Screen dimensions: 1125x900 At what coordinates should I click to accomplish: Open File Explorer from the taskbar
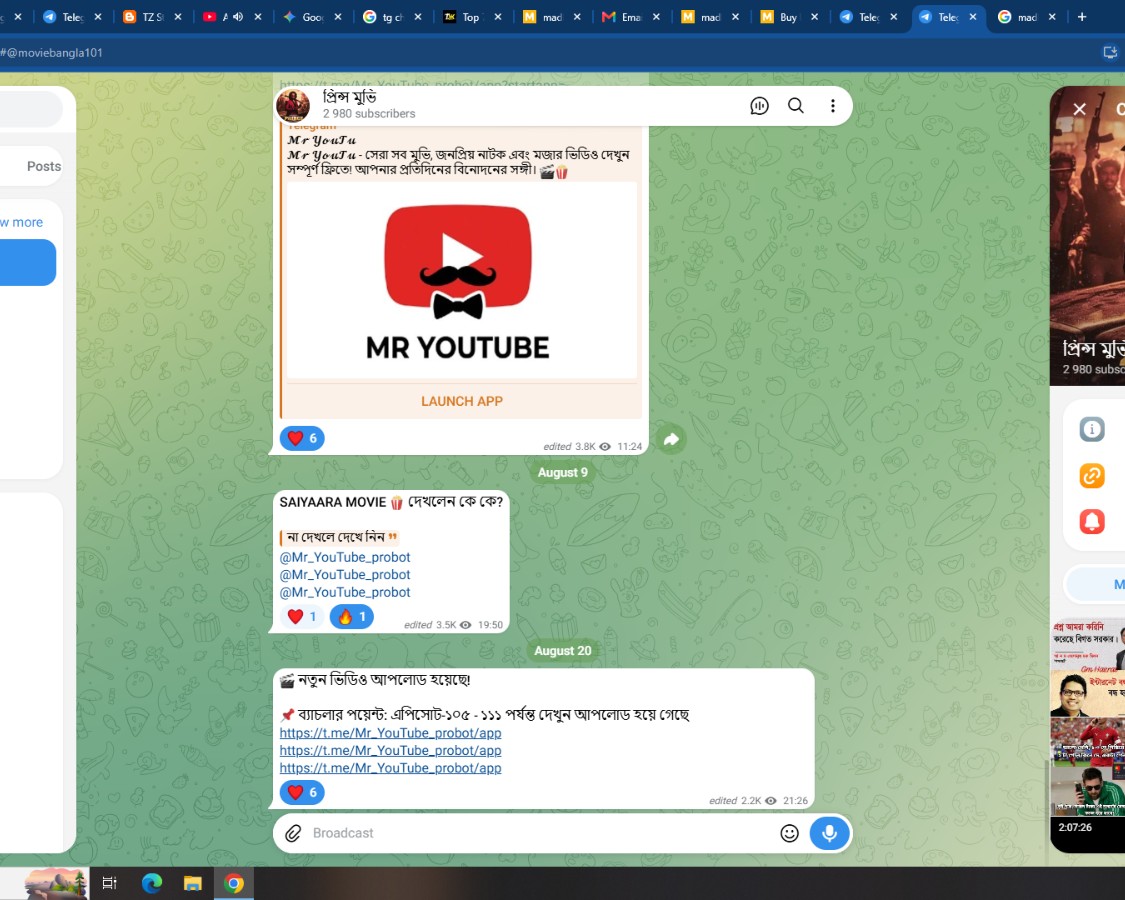coord(192,883)
